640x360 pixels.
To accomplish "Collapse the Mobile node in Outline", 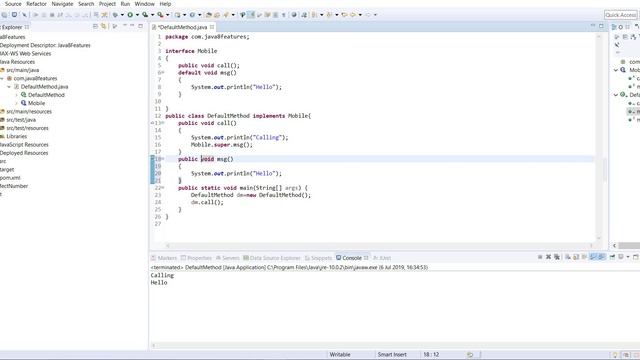I will coord(616,70).
